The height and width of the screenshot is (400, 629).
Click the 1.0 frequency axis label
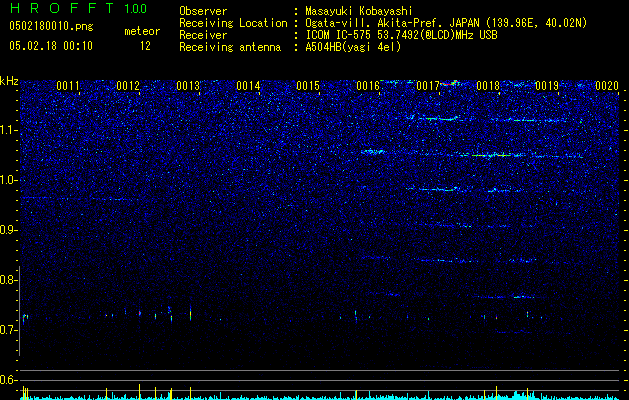point(9,180)
